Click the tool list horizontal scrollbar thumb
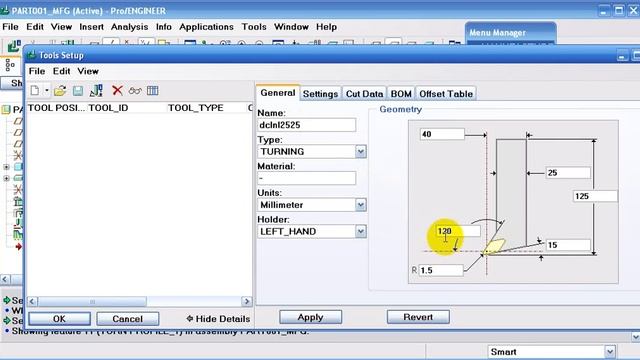 click(x=92, y=302)
